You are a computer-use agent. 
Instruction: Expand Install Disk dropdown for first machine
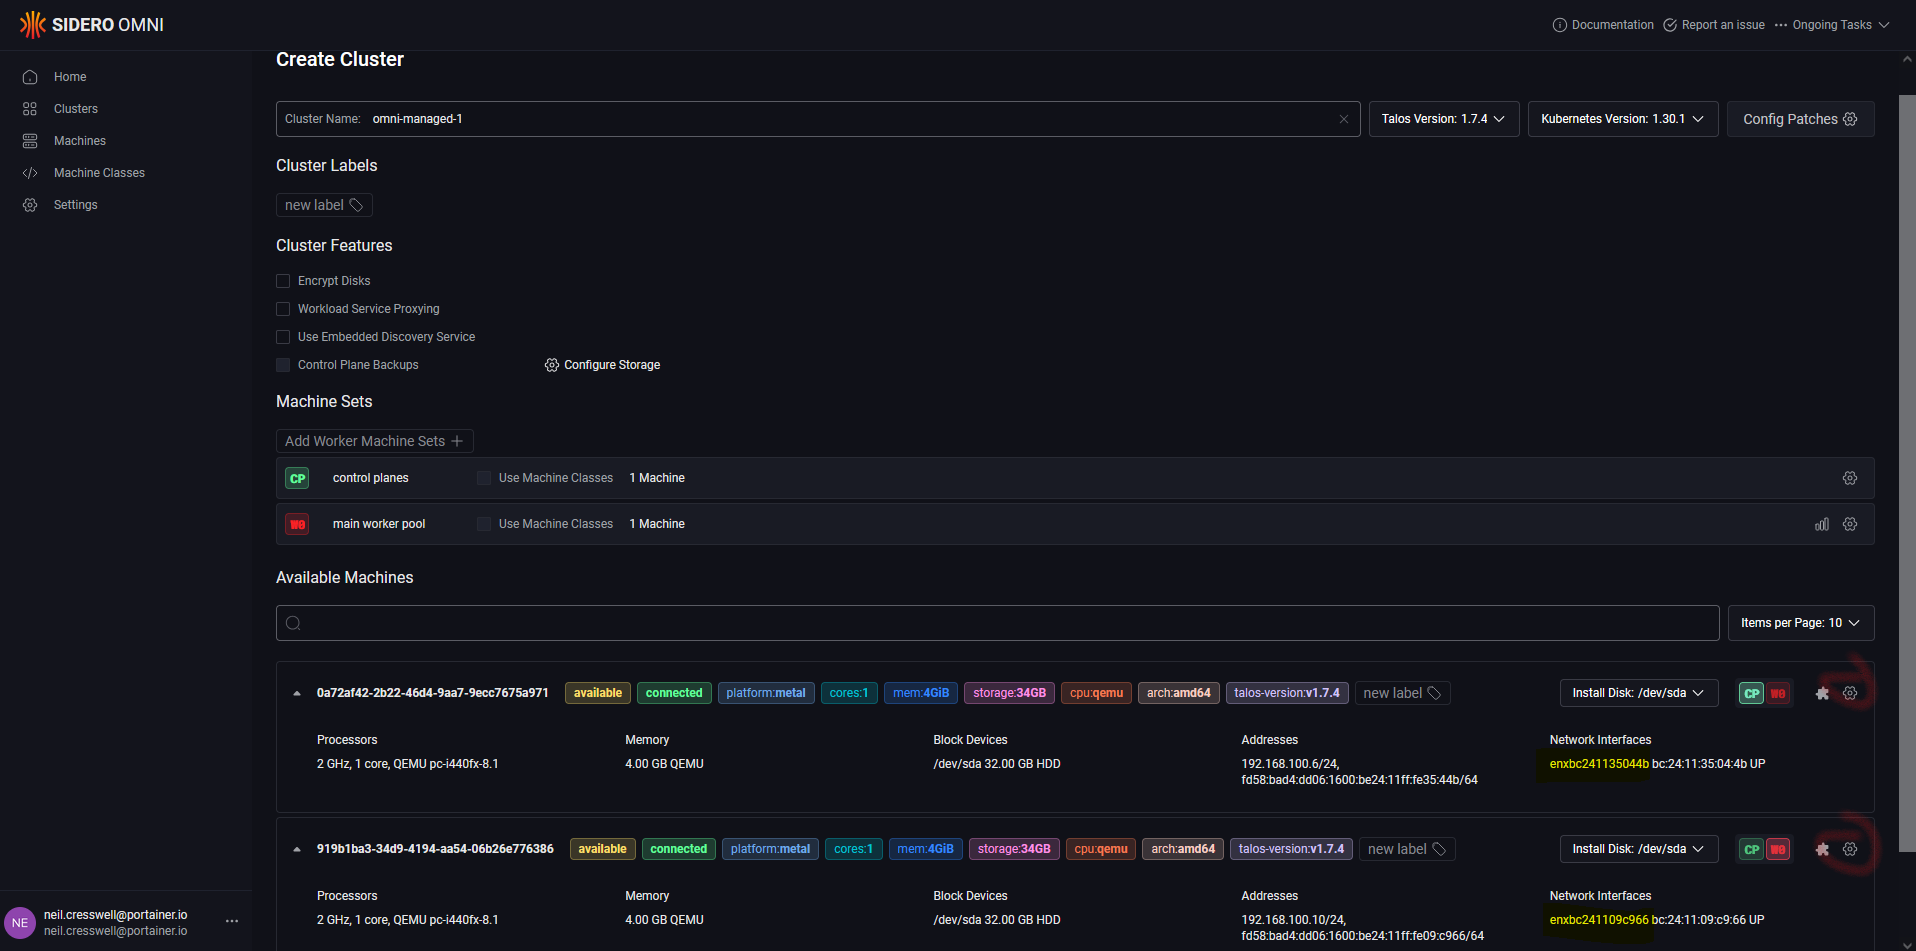(x=1638, y=693)
